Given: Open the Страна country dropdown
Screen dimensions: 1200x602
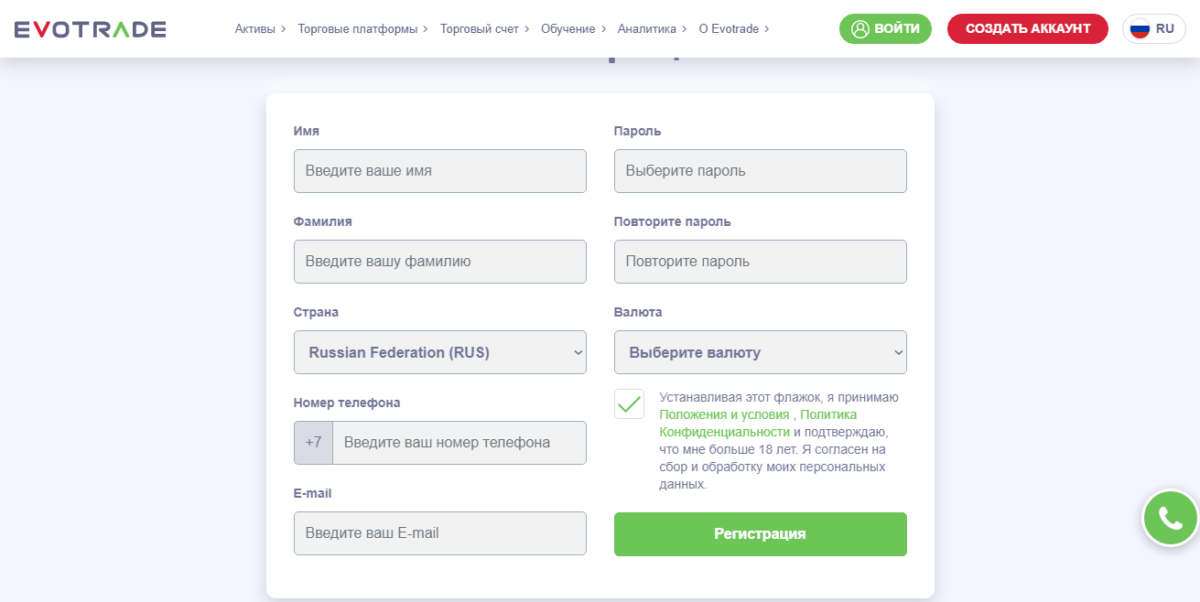Looking at the screenshot, I should click(440, 353).
